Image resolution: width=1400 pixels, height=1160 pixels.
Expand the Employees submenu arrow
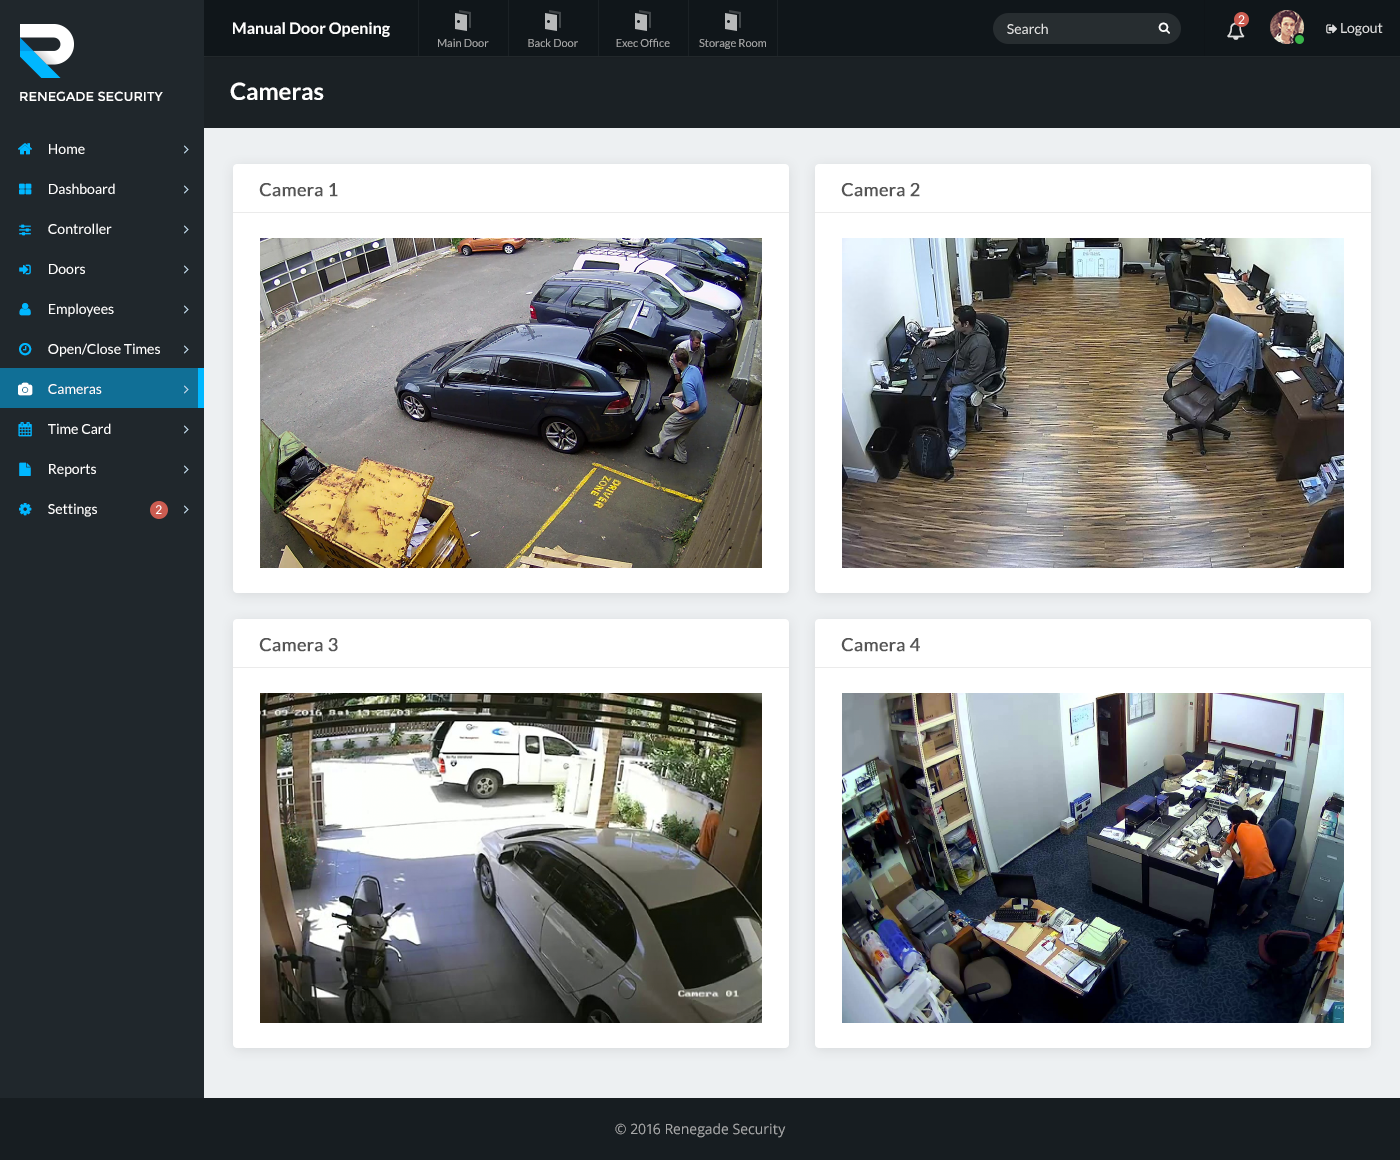tap(186, 309)
